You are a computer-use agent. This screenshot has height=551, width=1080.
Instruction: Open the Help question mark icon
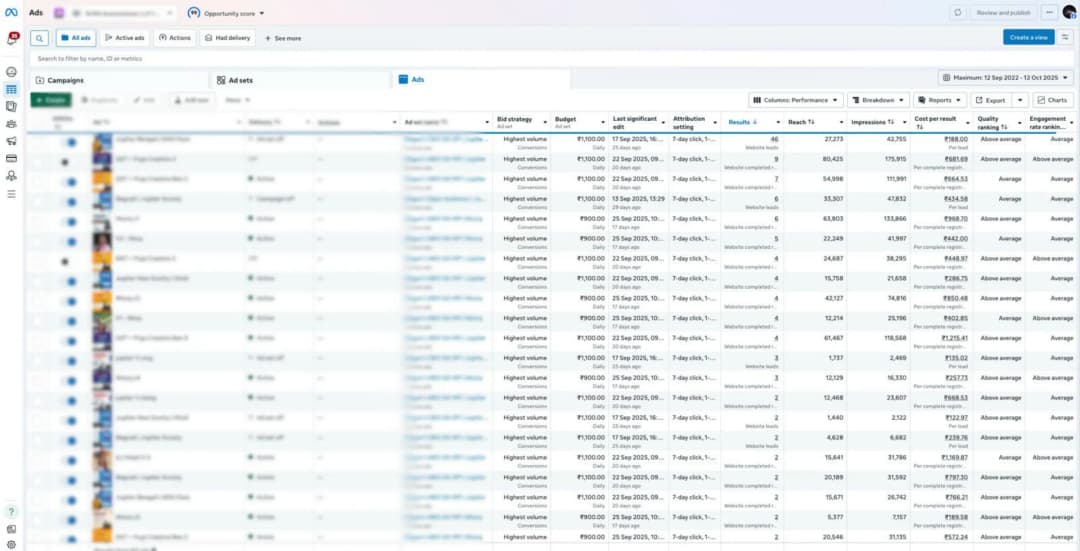pyautogui.click(x=12, y=511)
